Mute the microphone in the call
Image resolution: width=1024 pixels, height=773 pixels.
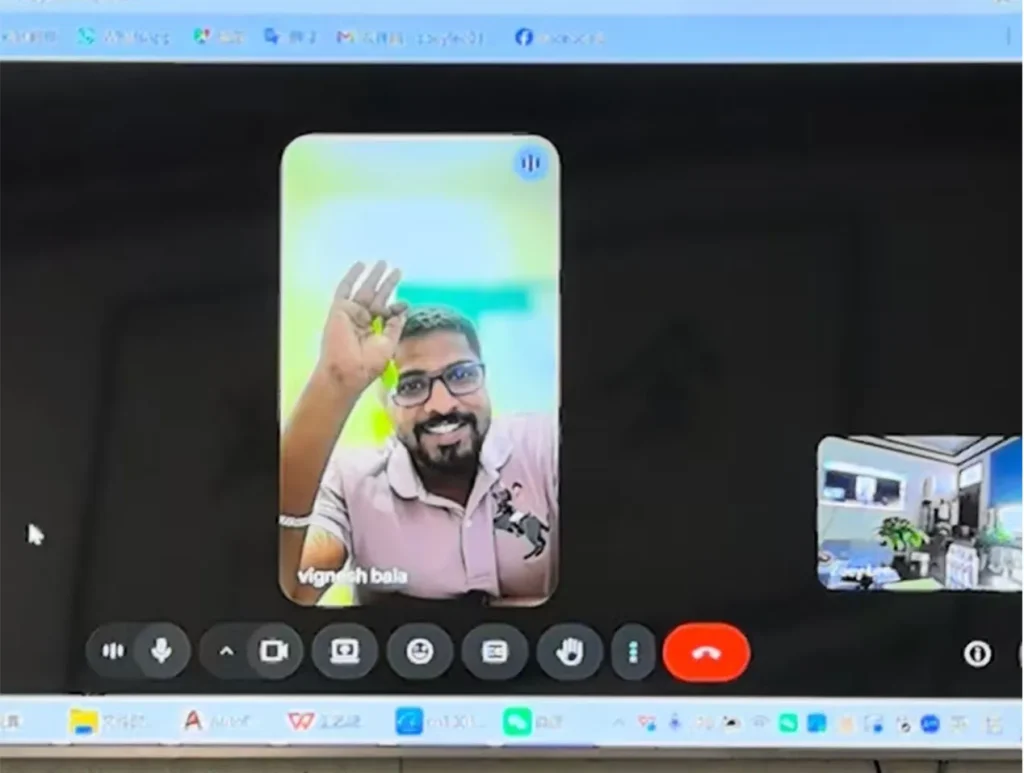(161, 651)
